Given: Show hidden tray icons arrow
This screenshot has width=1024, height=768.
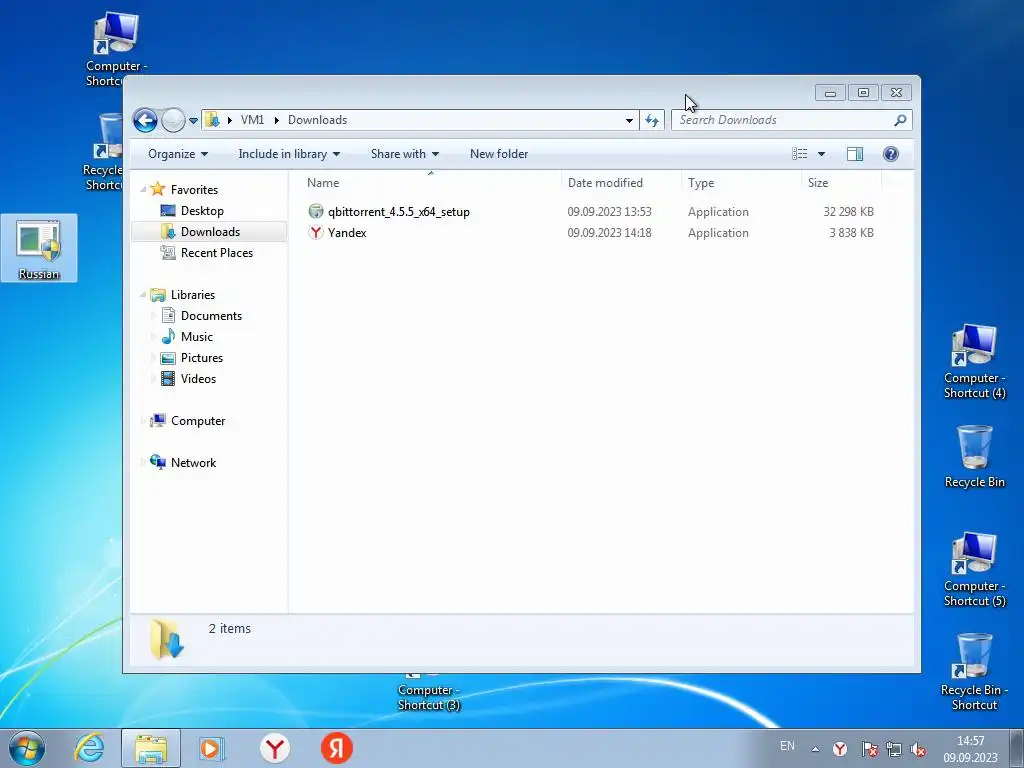Looking at the screenshot, I should click(x=815, y=749).
